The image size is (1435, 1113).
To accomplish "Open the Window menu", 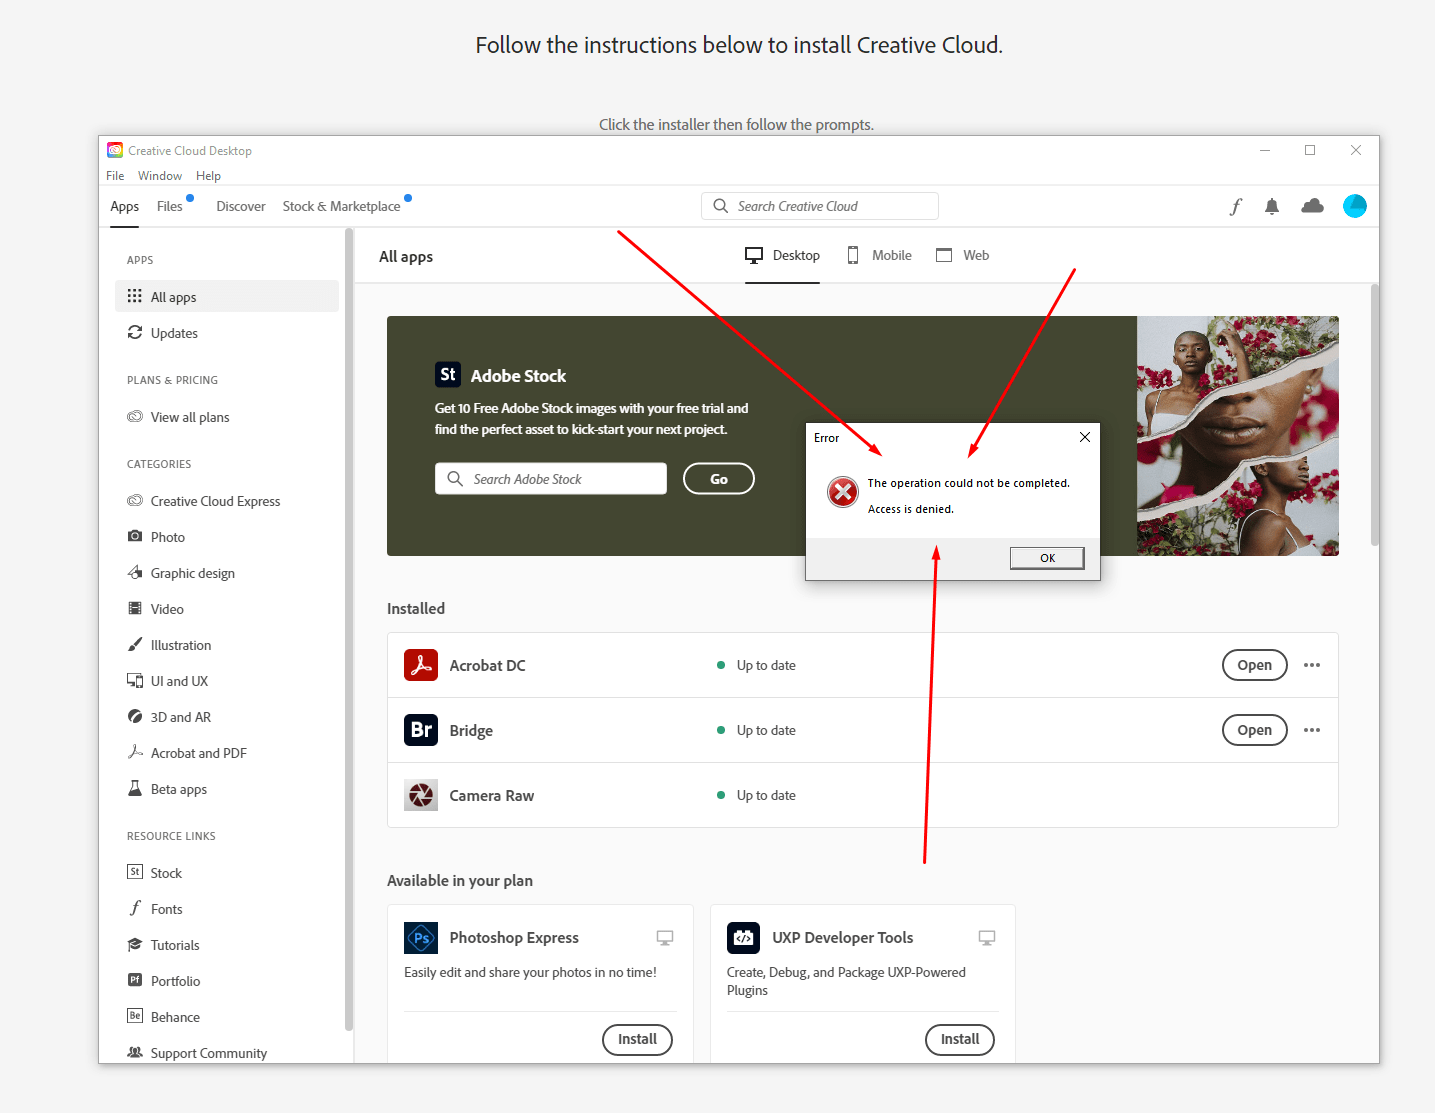I will (x=160, y=176).
